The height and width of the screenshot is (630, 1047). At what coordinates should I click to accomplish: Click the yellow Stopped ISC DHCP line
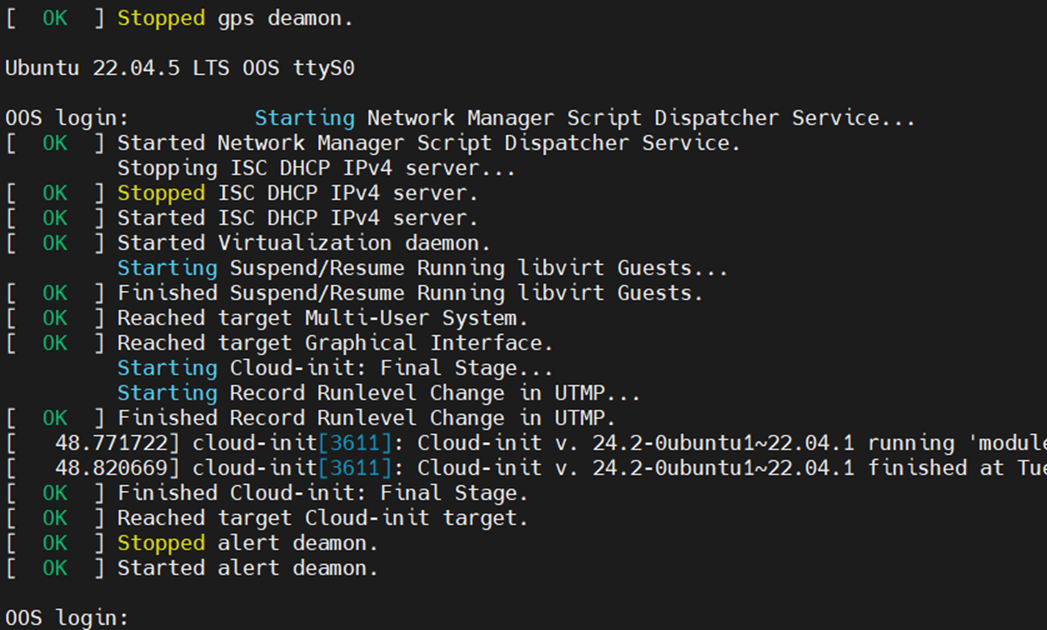pyautogui.click(x=242, y=193)
